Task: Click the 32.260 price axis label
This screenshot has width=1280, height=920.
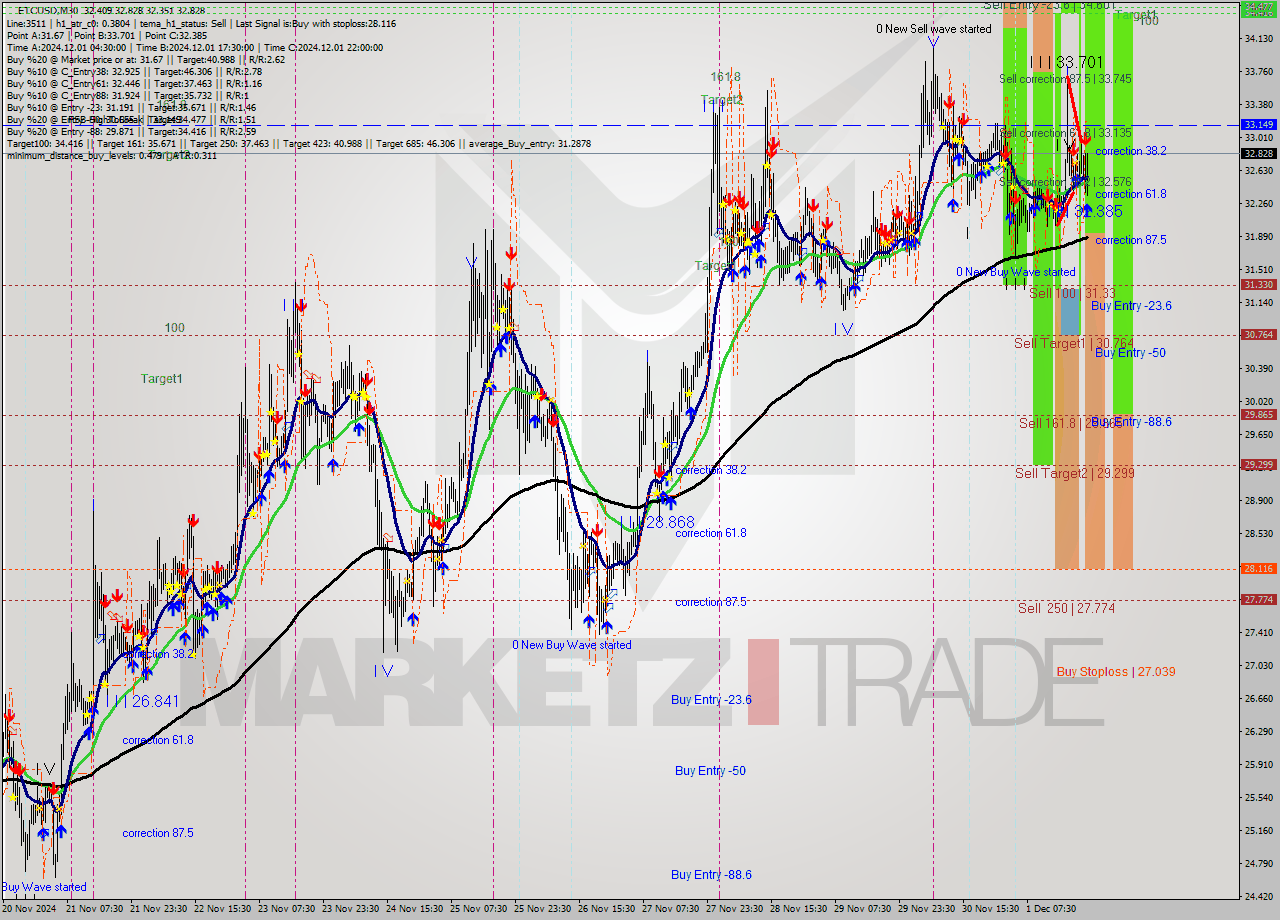Action: pos(1258,204)
